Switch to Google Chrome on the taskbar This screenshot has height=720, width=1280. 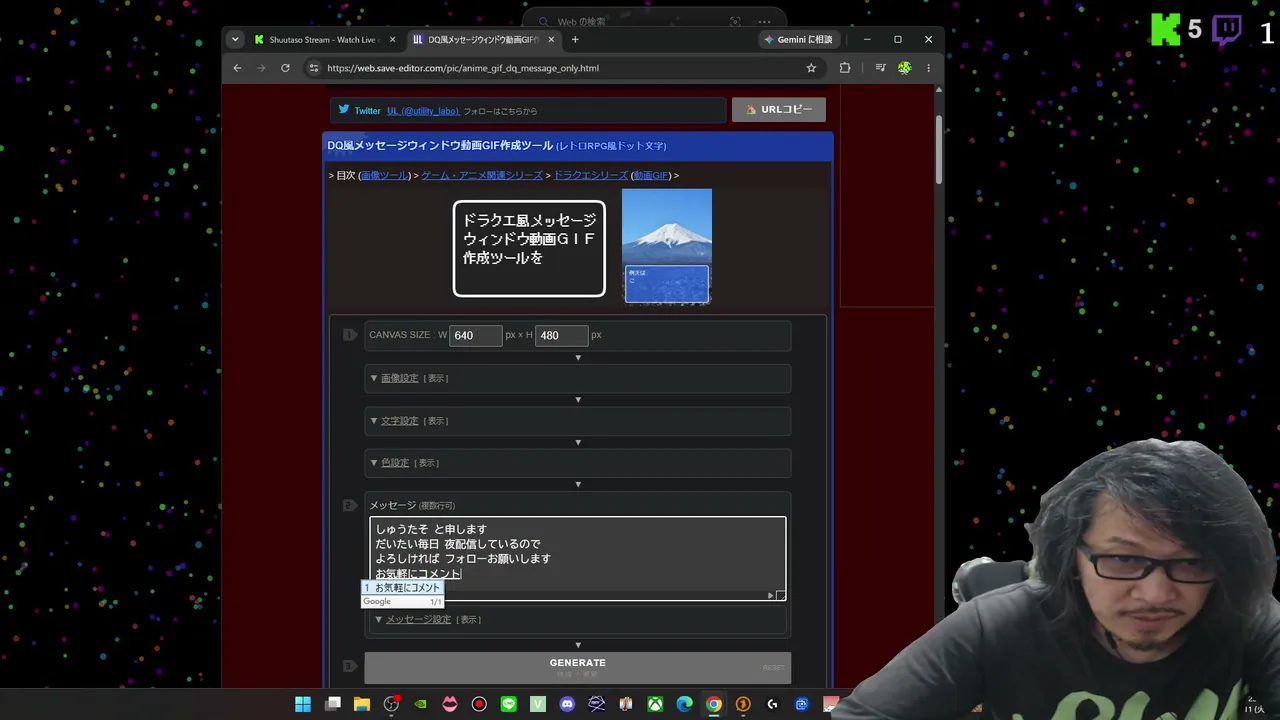click(x=713, y=704)
